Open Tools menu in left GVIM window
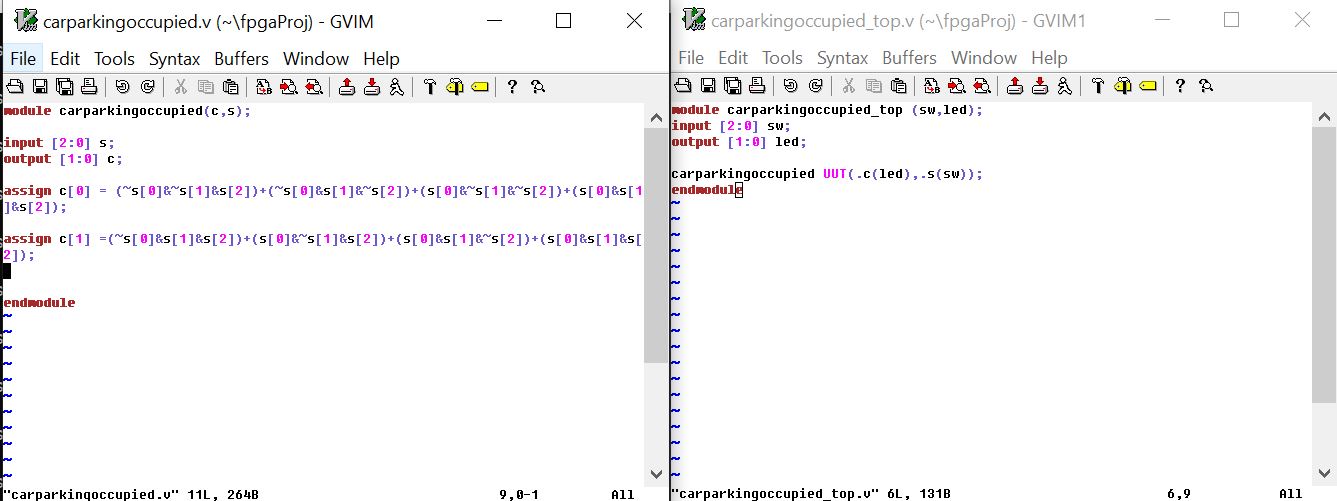 tap(114, 59)
